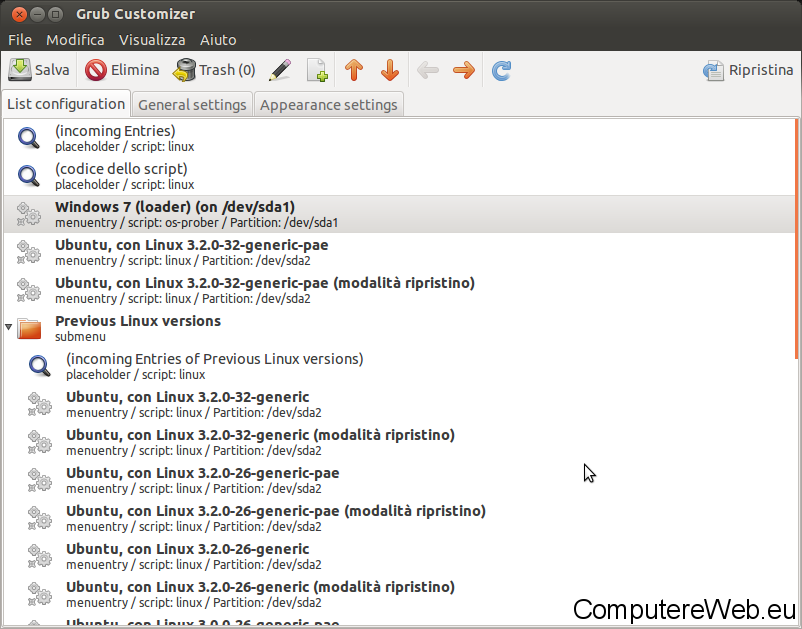
Task: Click the orange vertical scrollbar thumb
Action: (x=797, y=238)
